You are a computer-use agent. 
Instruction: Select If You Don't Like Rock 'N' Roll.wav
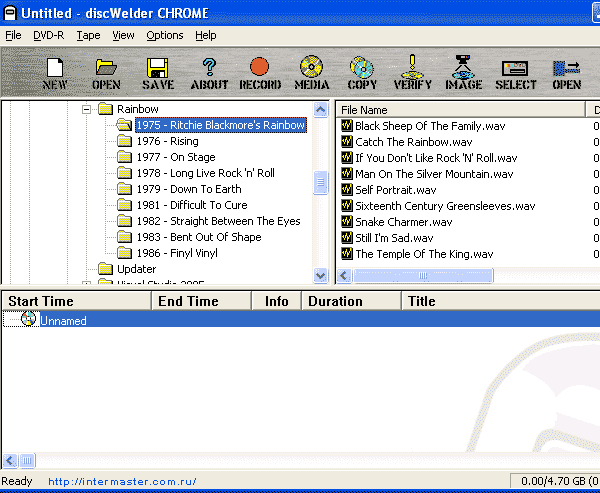point(436,158)
